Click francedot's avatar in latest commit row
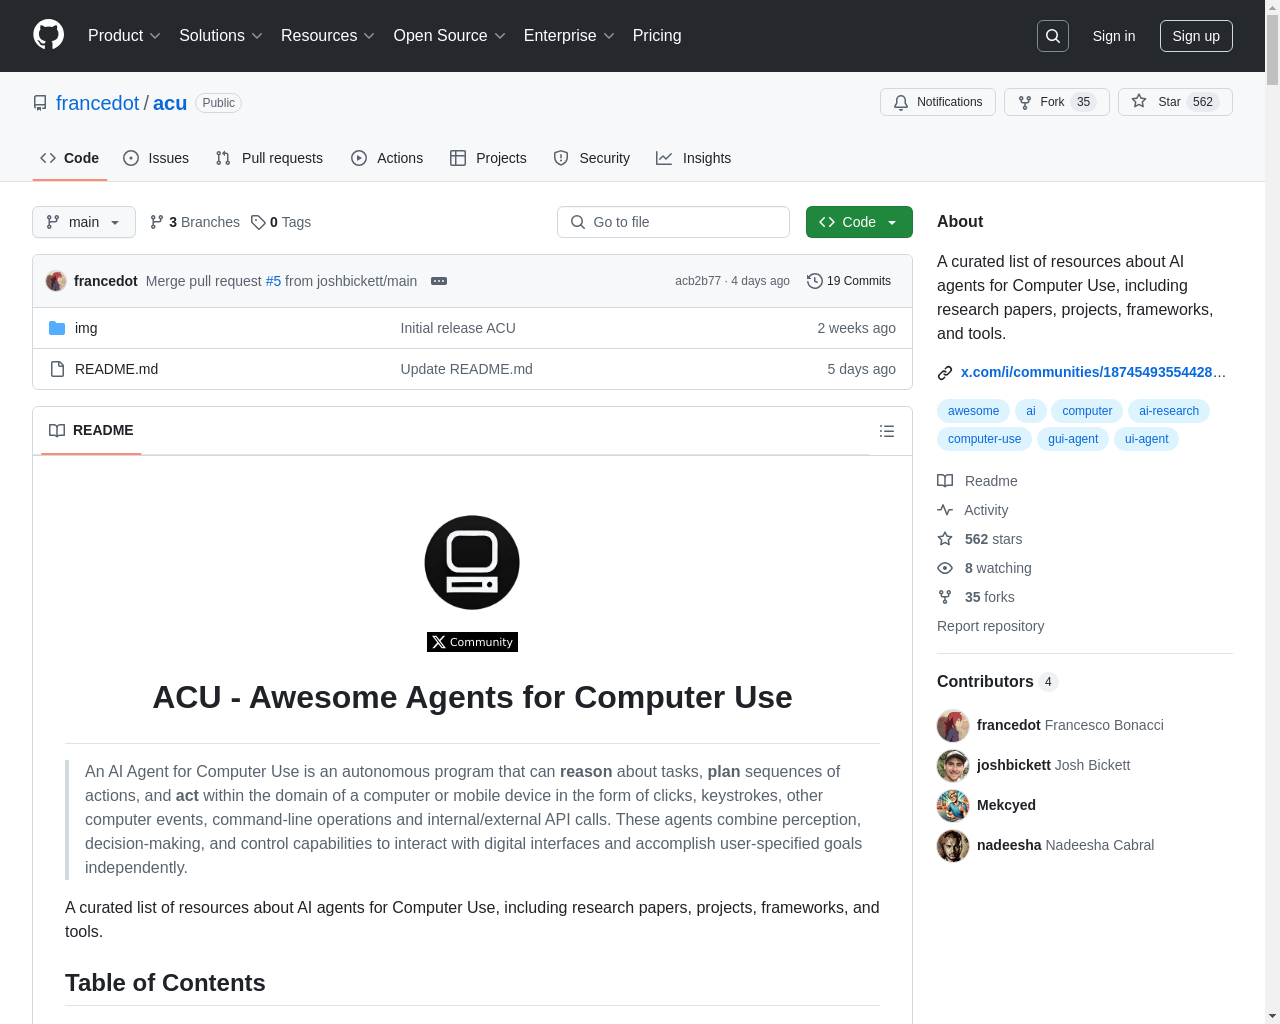This screenshot has height=1024, width=1280. 56,281
